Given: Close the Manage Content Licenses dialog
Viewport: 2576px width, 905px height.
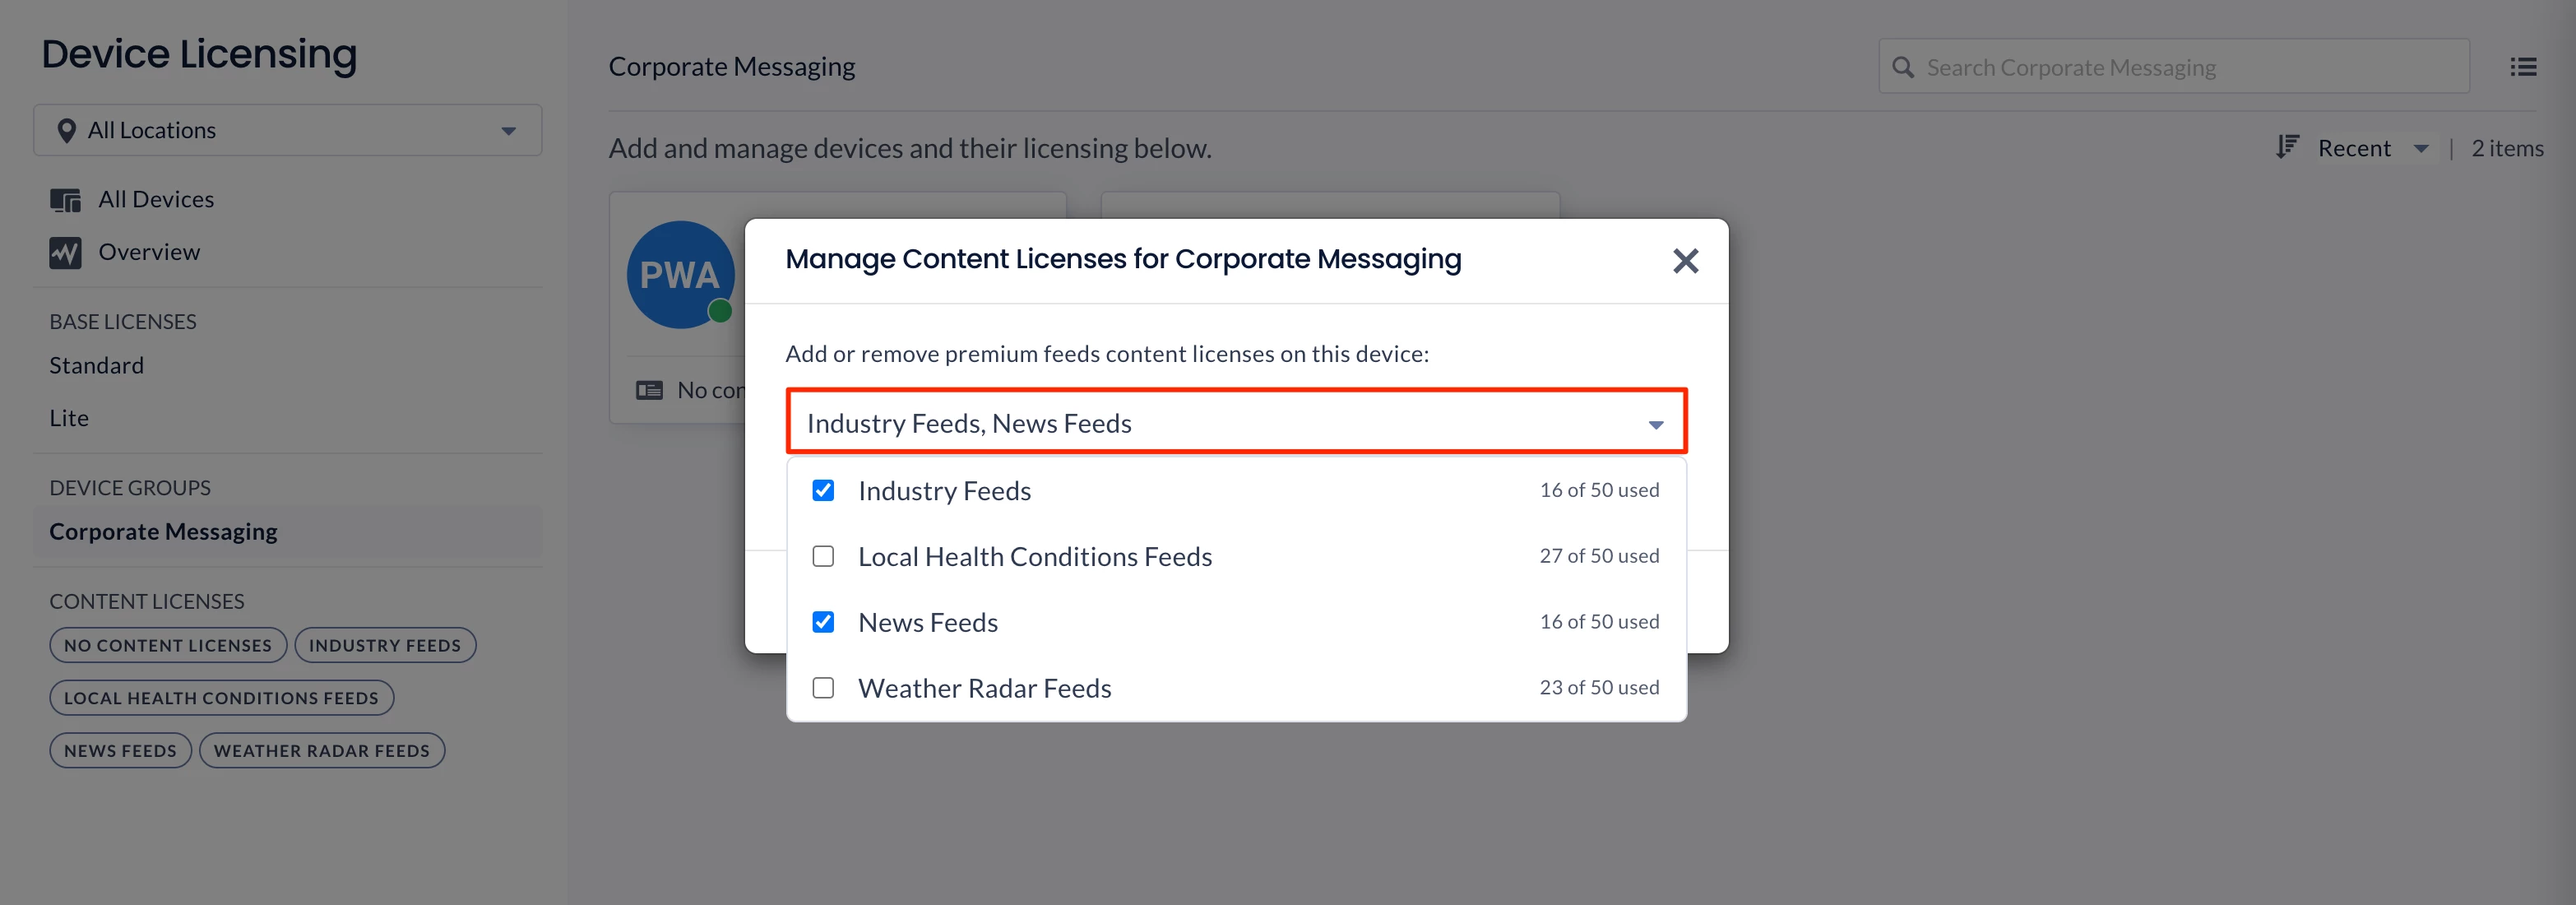Looking at the screenshot, I should (x=1685, y=261).
